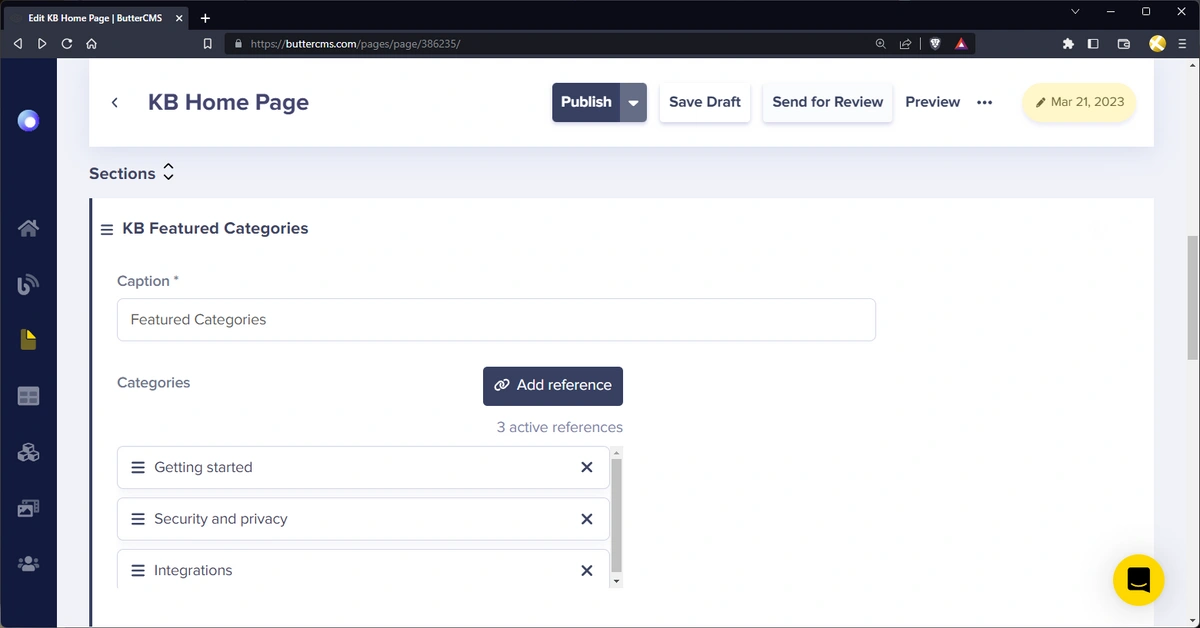Open Brave Shields lion icon
This screenshot has width=1200, height=628.
(x=935, y=44)
